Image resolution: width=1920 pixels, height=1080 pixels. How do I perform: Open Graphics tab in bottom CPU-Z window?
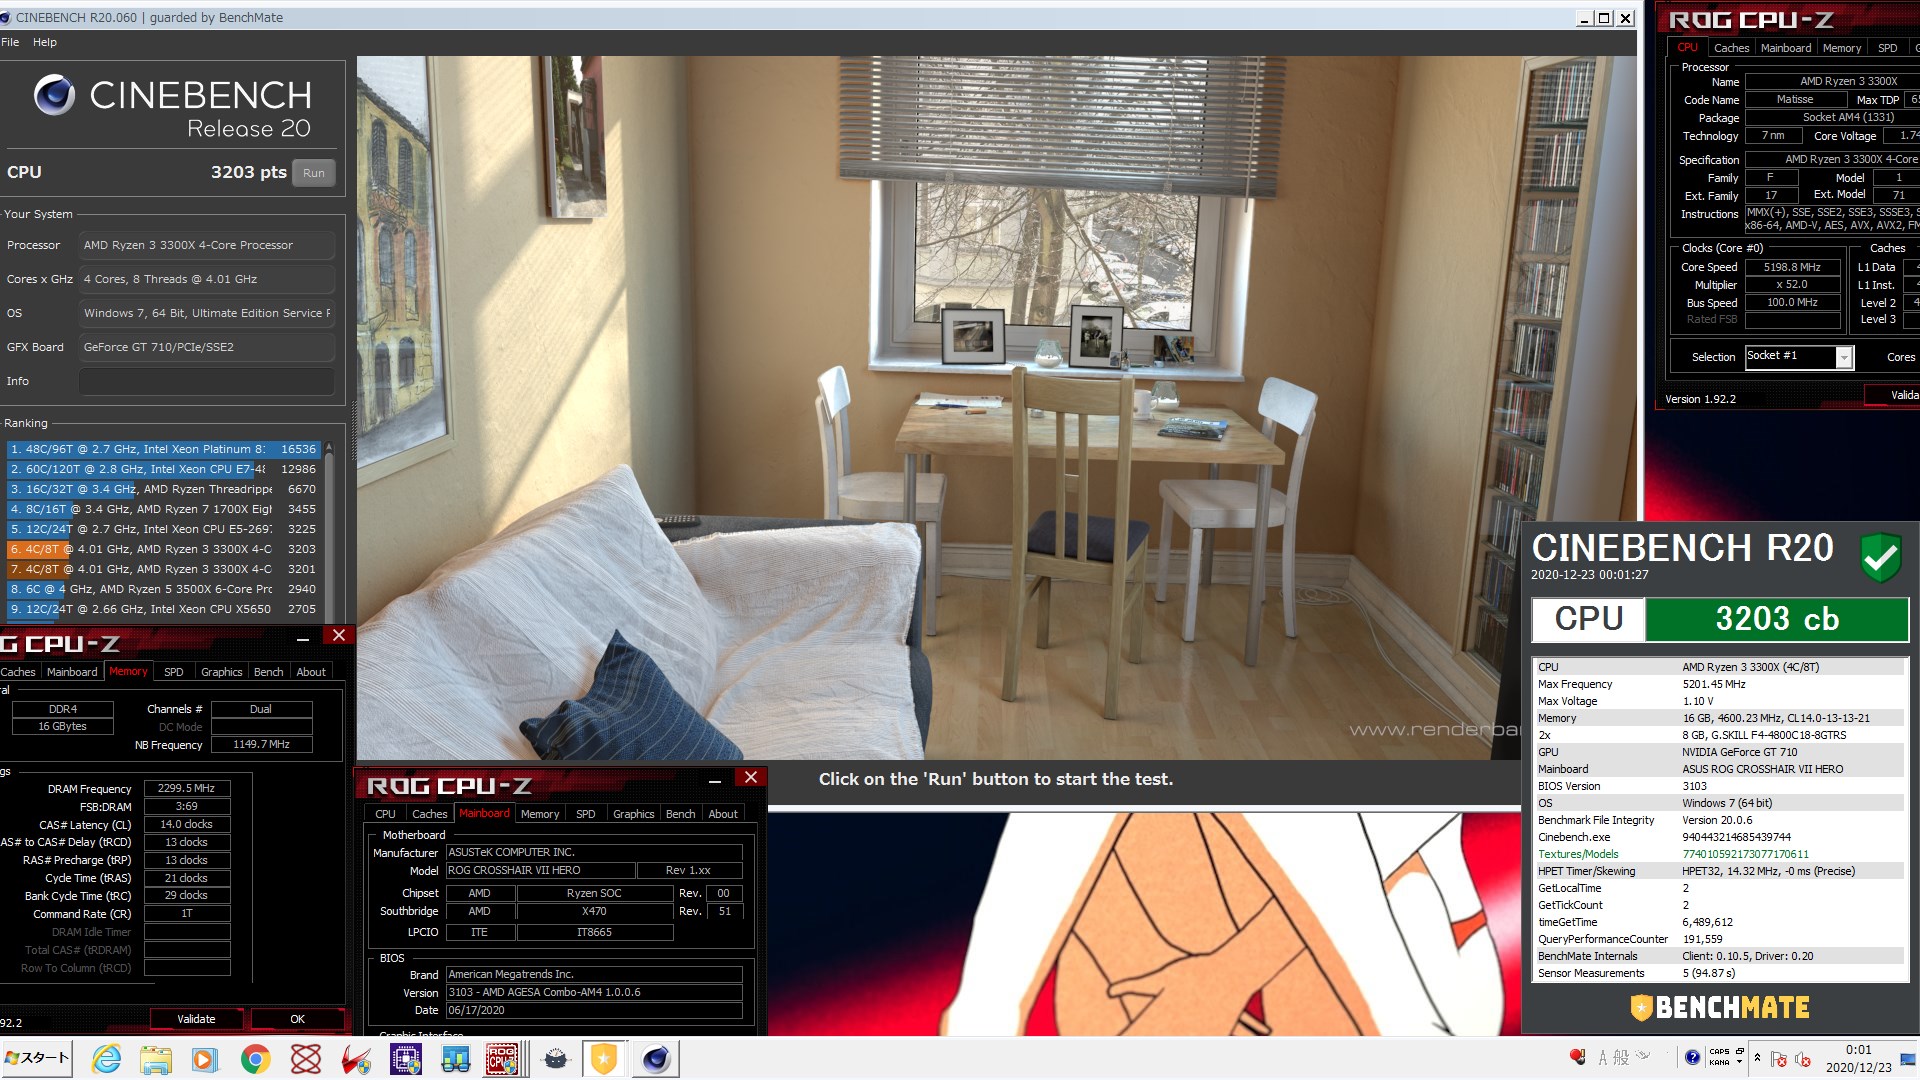click(x=633, y=814)
